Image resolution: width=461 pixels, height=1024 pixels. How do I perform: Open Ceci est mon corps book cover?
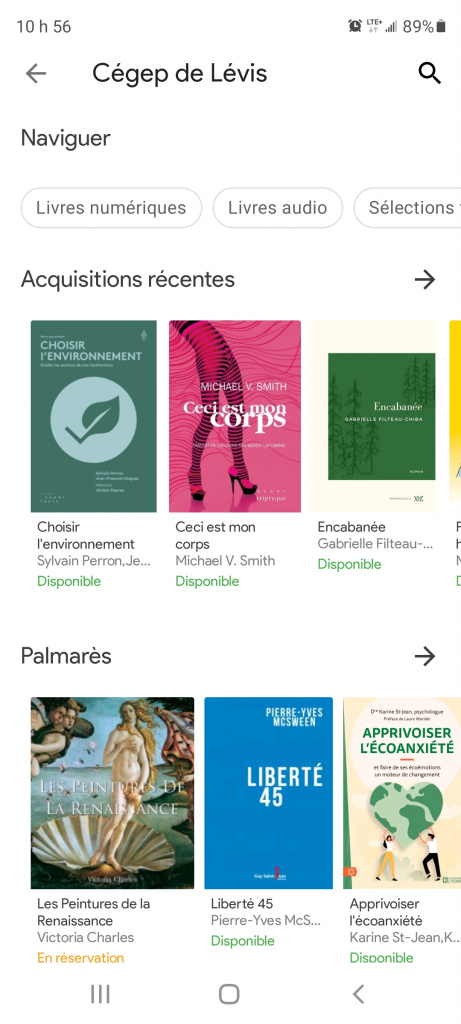tap(235, 416)
